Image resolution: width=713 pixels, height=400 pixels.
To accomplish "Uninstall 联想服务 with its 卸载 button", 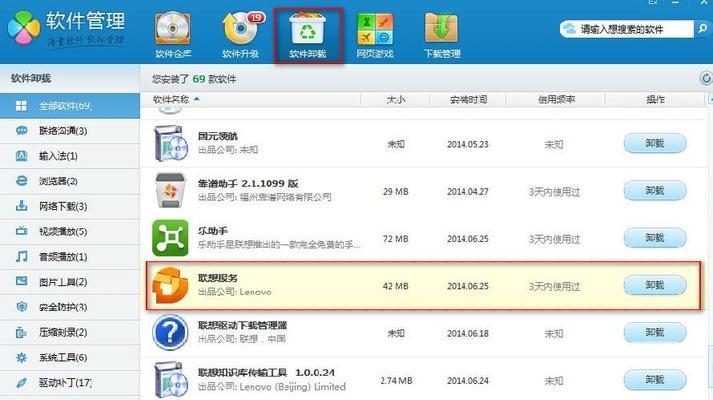I will (x=655, y=285).
